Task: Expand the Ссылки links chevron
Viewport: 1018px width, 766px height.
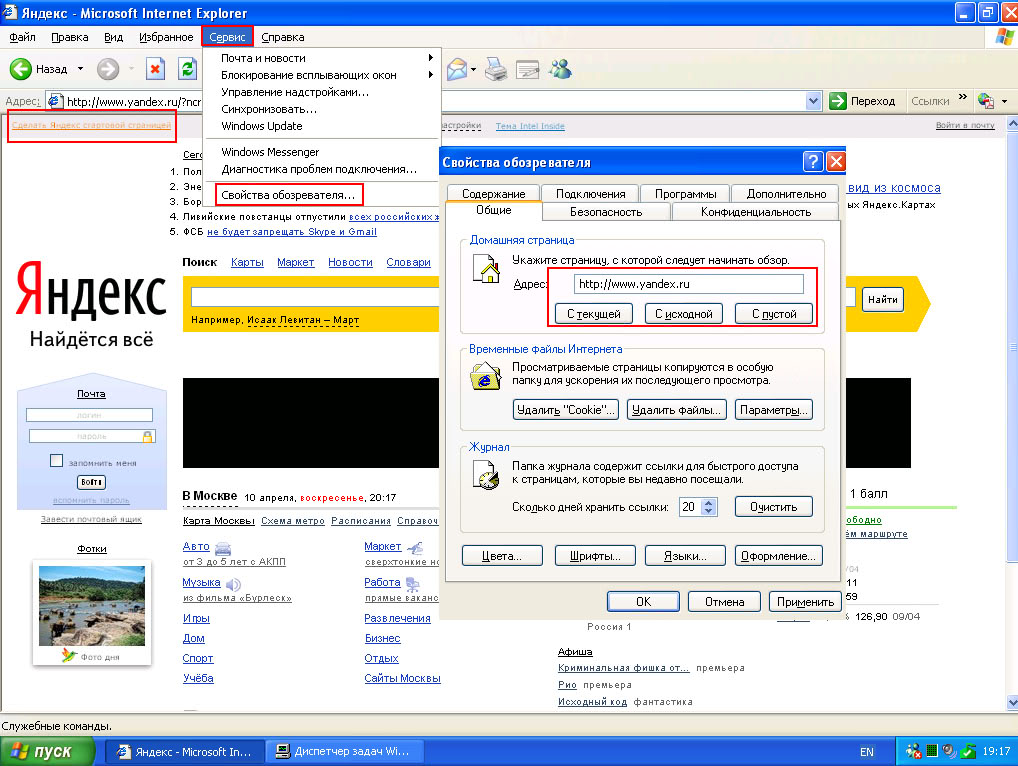Action: coord(963,97)
